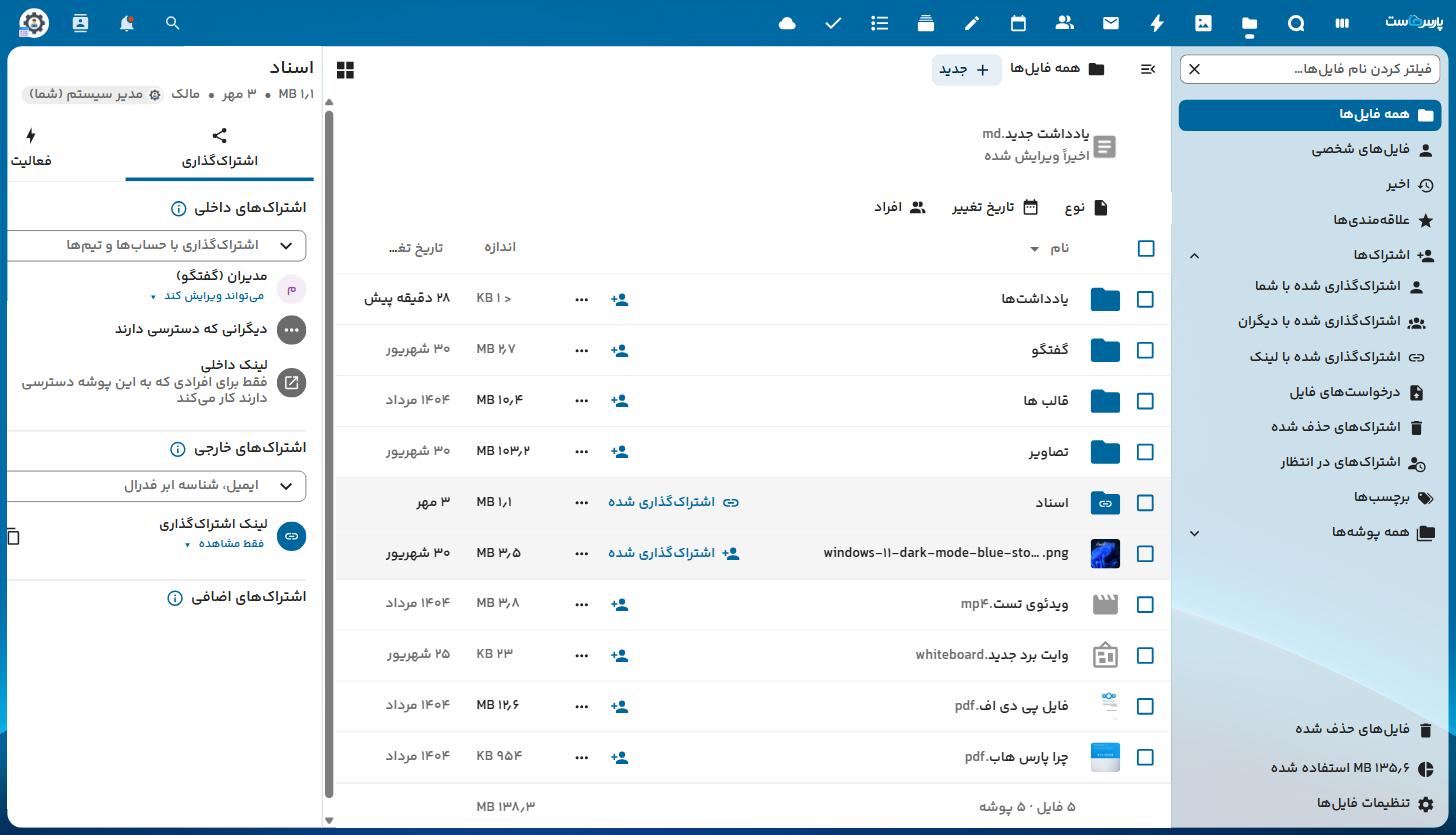
Task: Open the تاریخ تغییر date filter
Action: tap(995, 207)
